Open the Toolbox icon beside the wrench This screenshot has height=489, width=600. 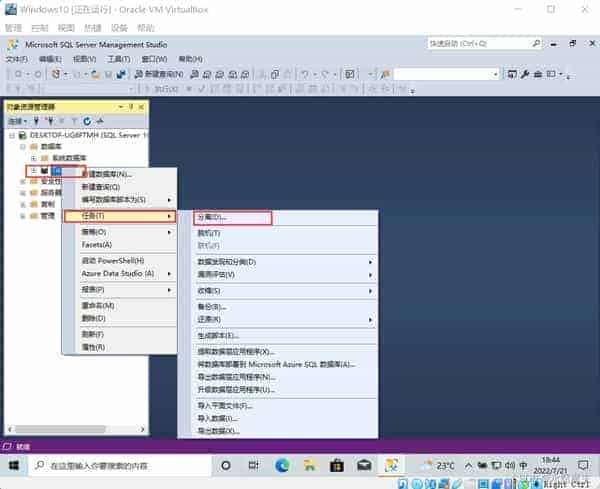[538, 74]
